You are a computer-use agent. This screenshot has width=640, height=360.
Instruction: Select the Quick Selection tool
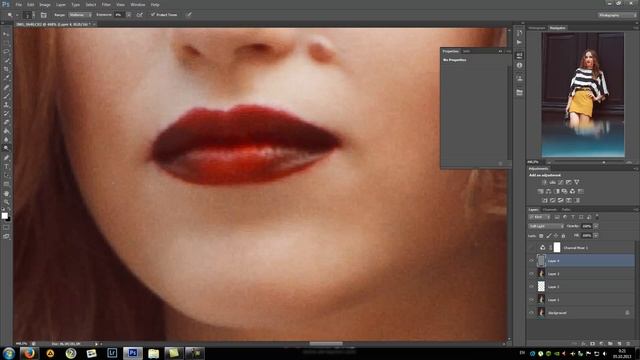(6, 60)
